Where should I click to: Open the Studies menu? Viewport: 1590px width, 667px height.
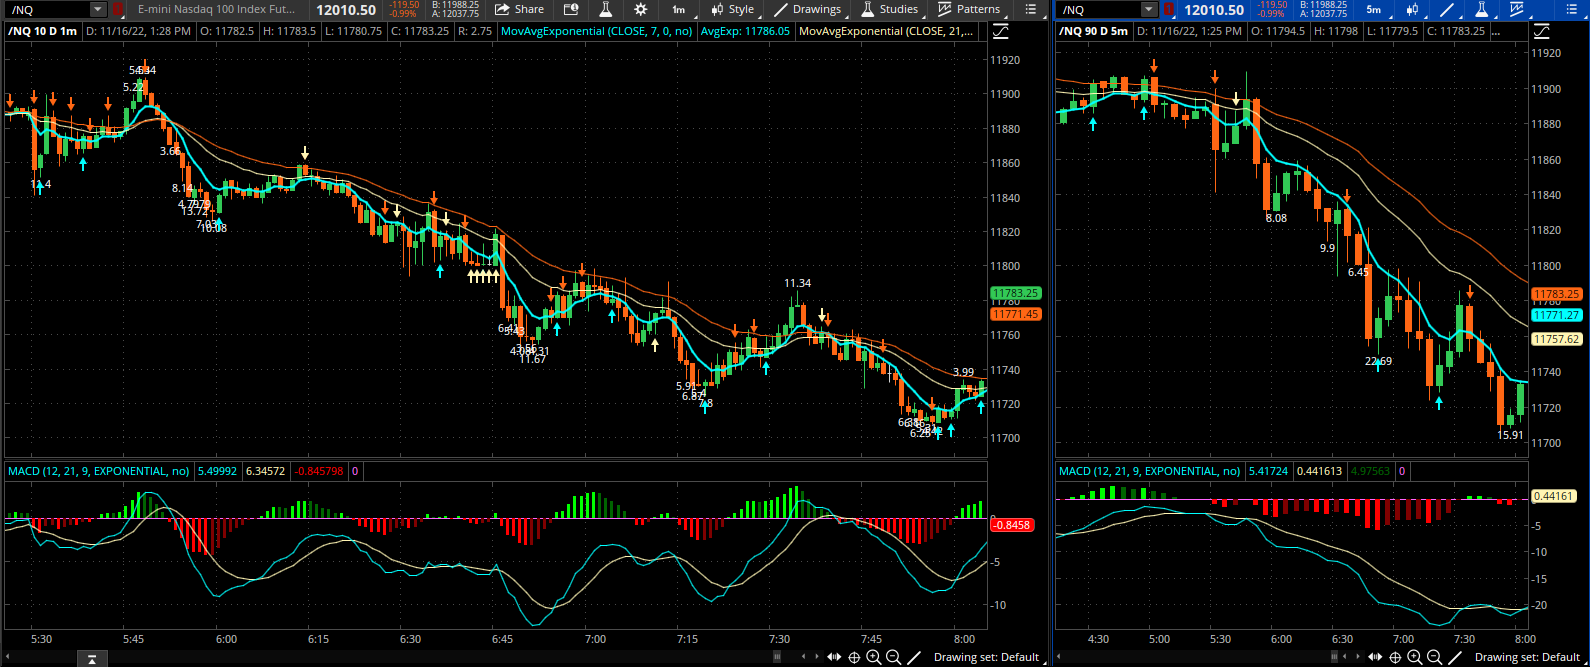pyautogui.click(x=889, y=10)
